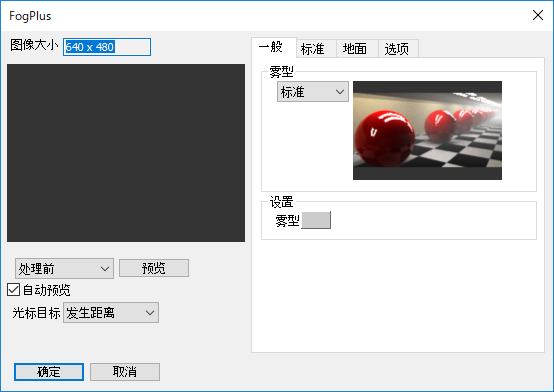Expand the 雾型 标准 dropdown

[x=313, y=92]
